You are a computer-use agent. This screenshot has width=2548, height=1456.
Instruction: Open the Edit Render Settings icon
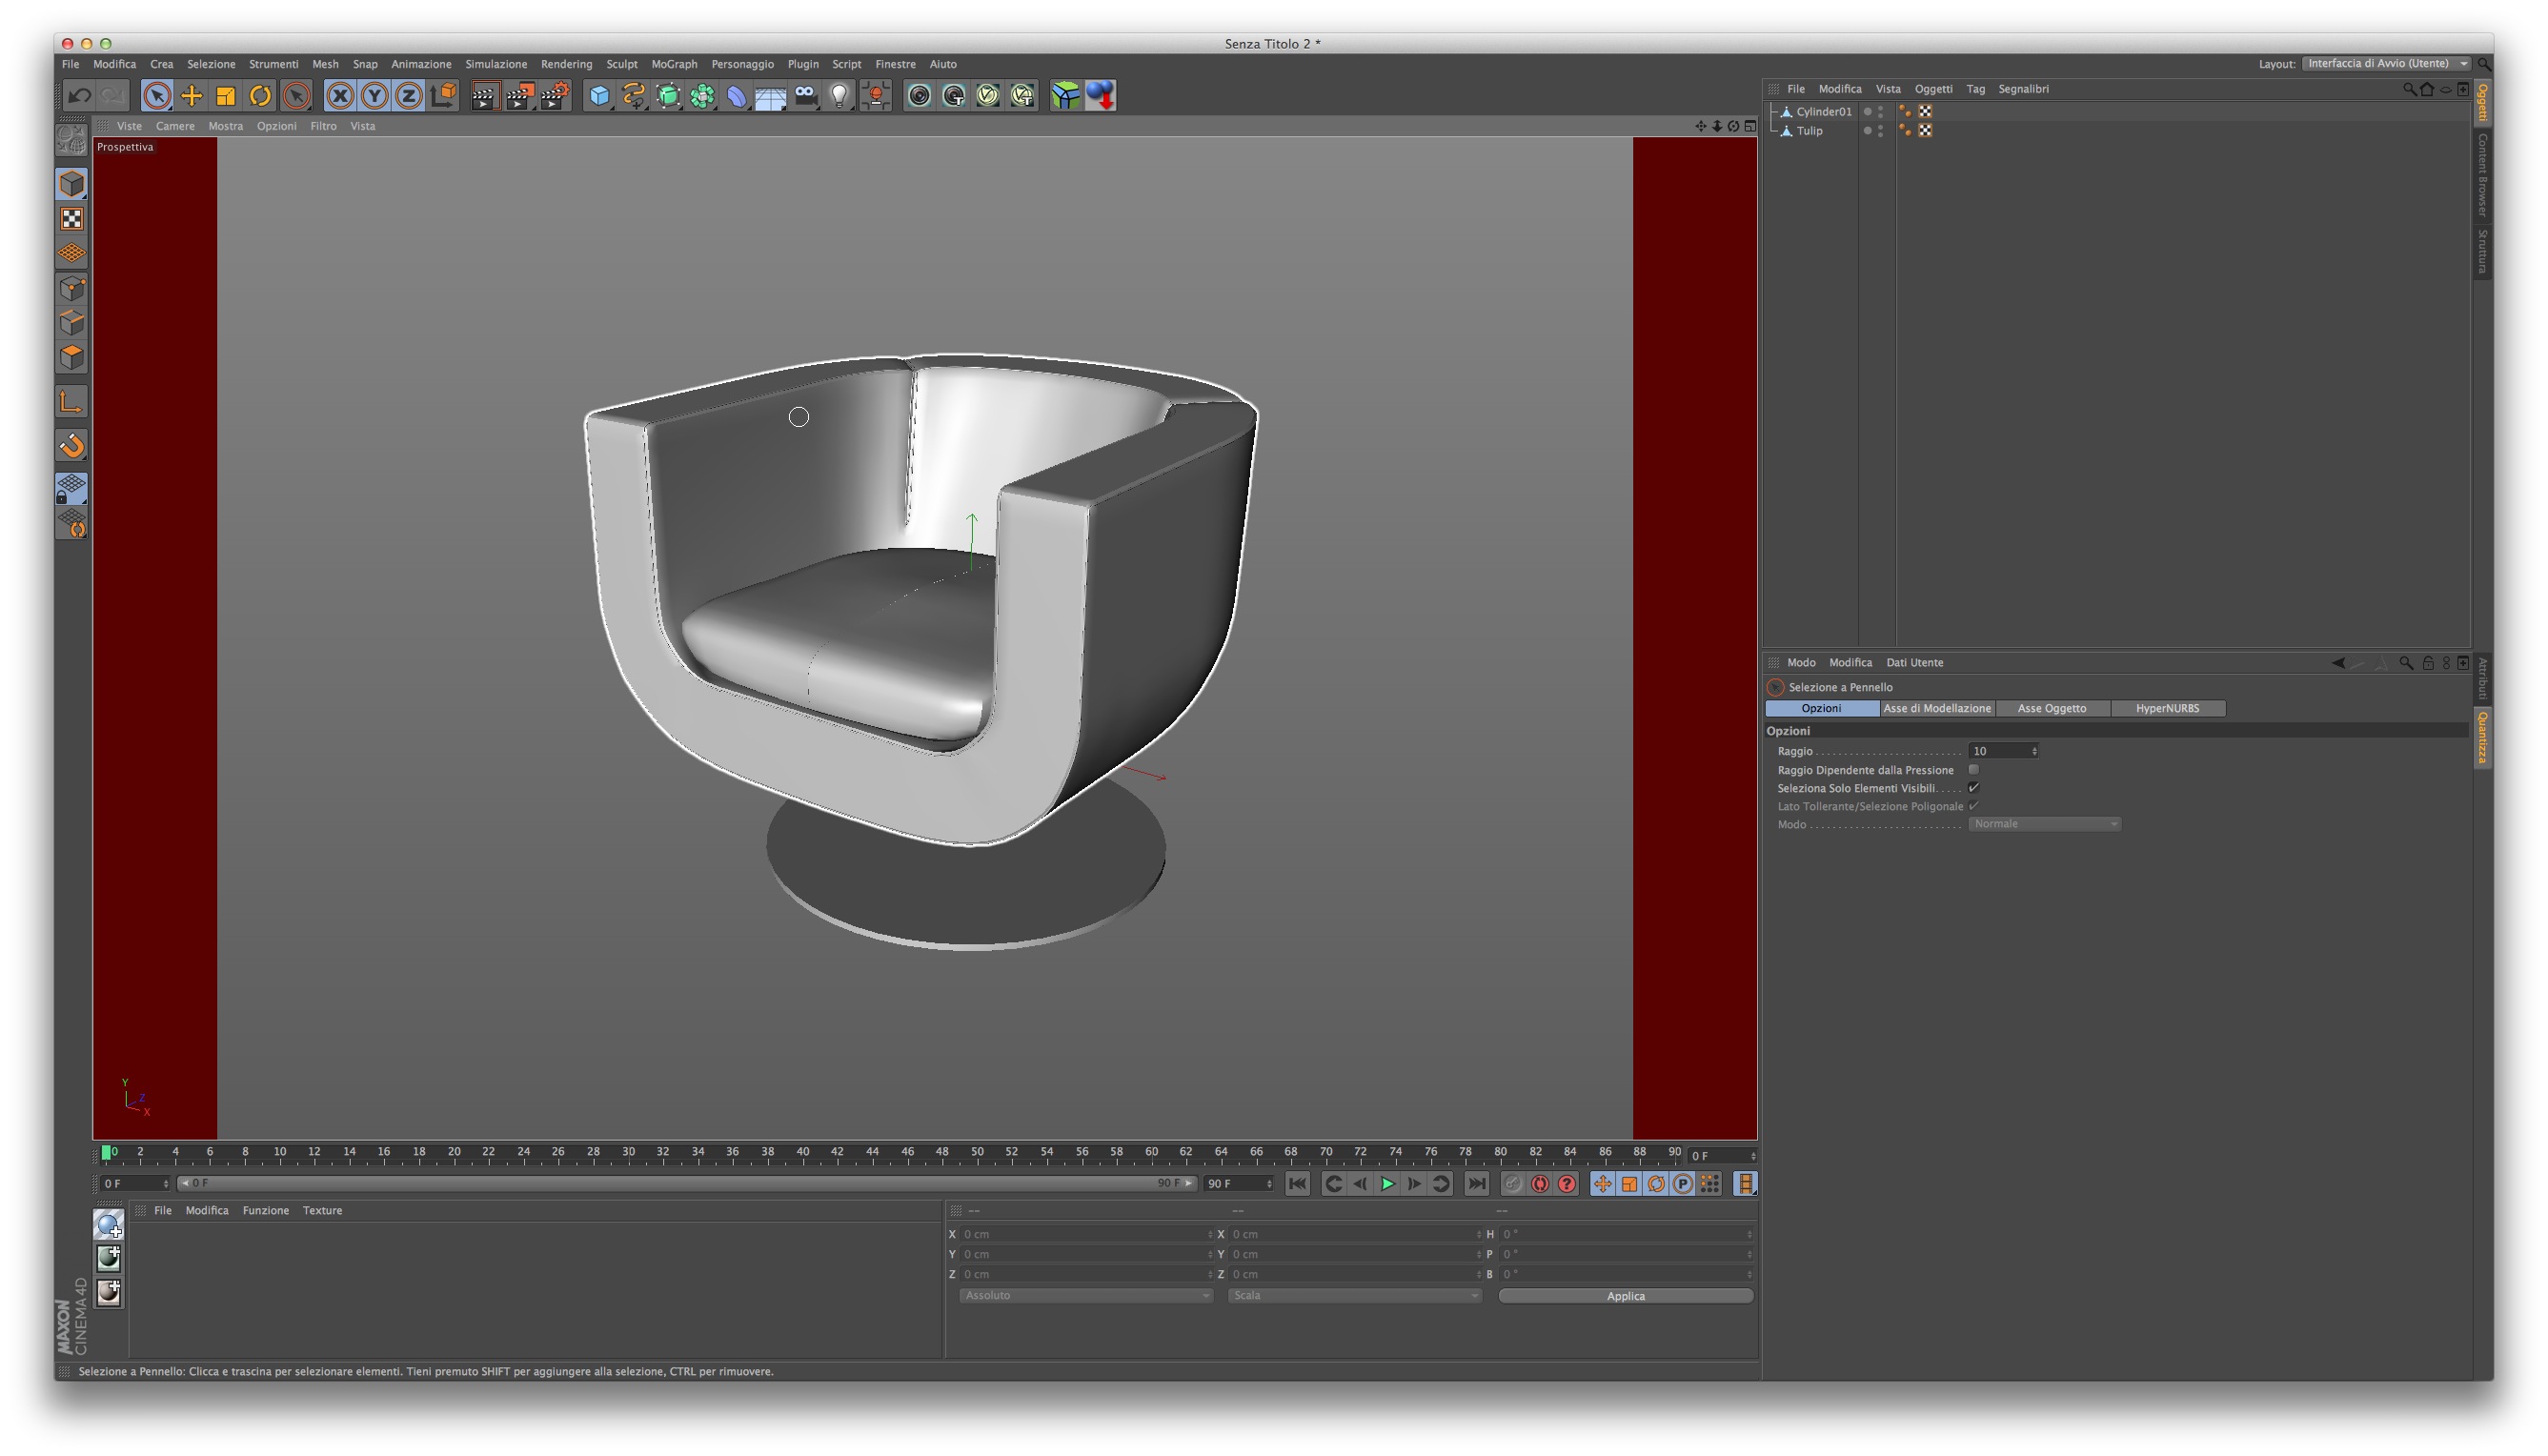(555, 96)
